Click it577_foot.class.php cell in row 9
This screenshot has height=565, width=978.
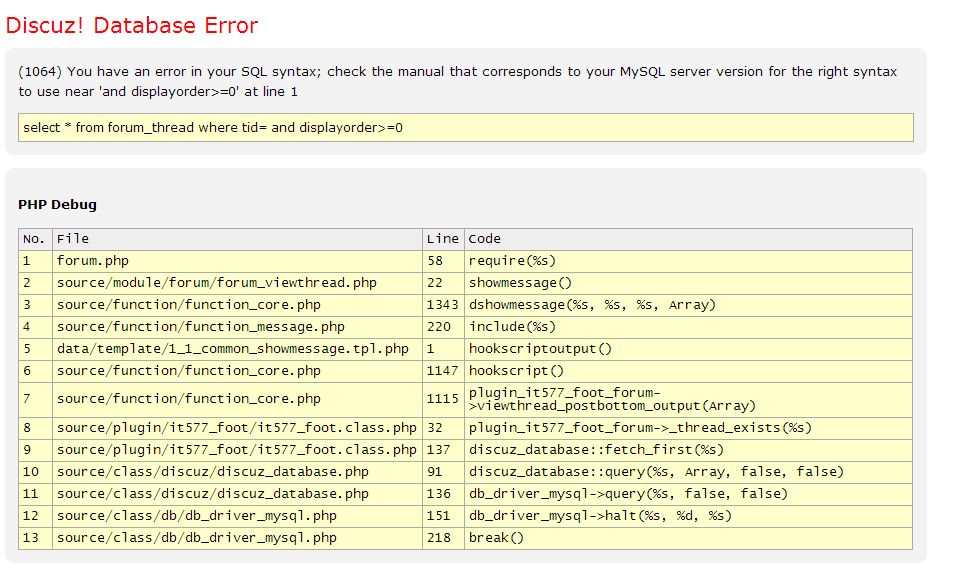coord(237,450)
